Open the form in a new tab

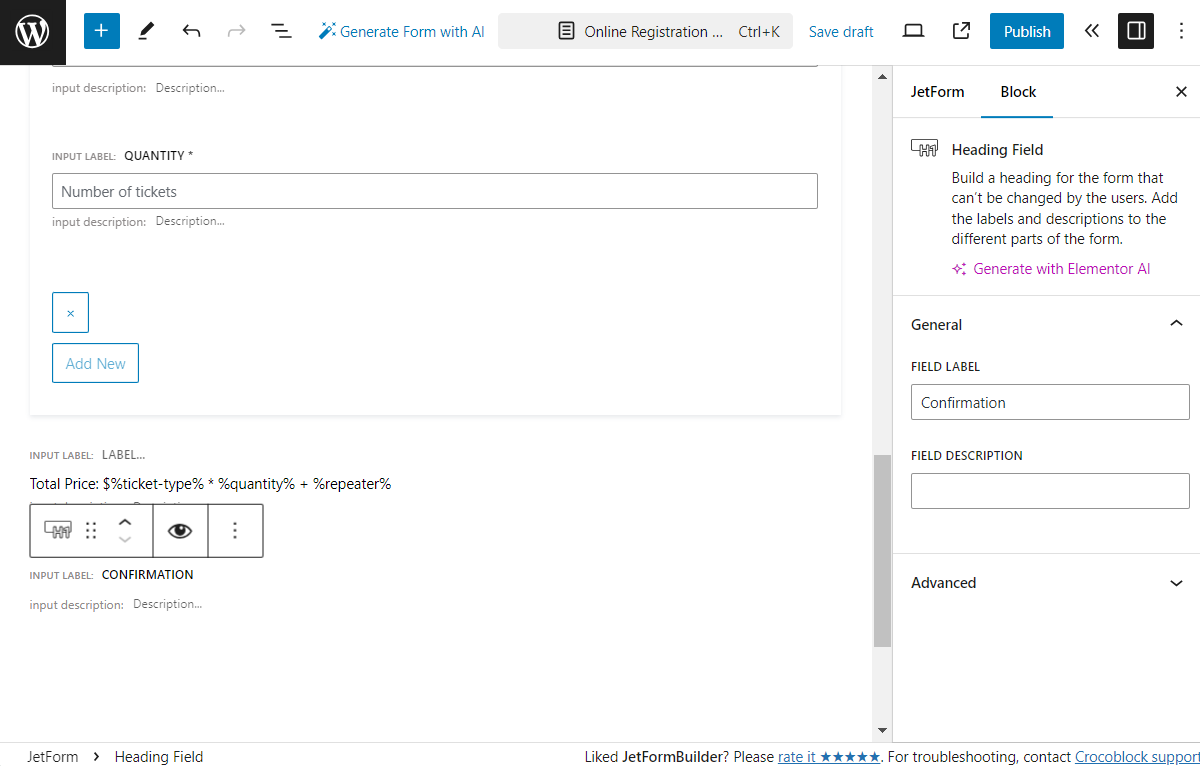click(x=961, y=31)
